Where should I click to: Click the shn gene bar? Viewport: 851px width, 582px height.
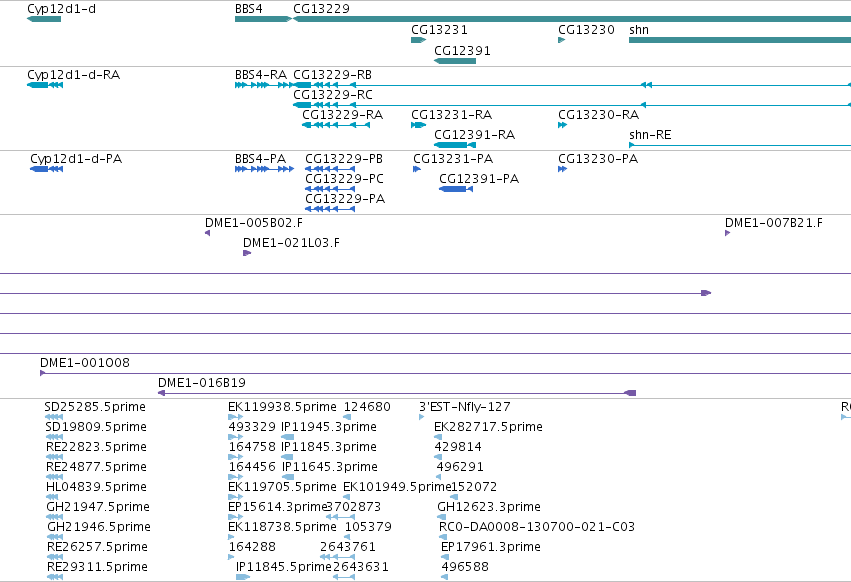coord(740,40)
